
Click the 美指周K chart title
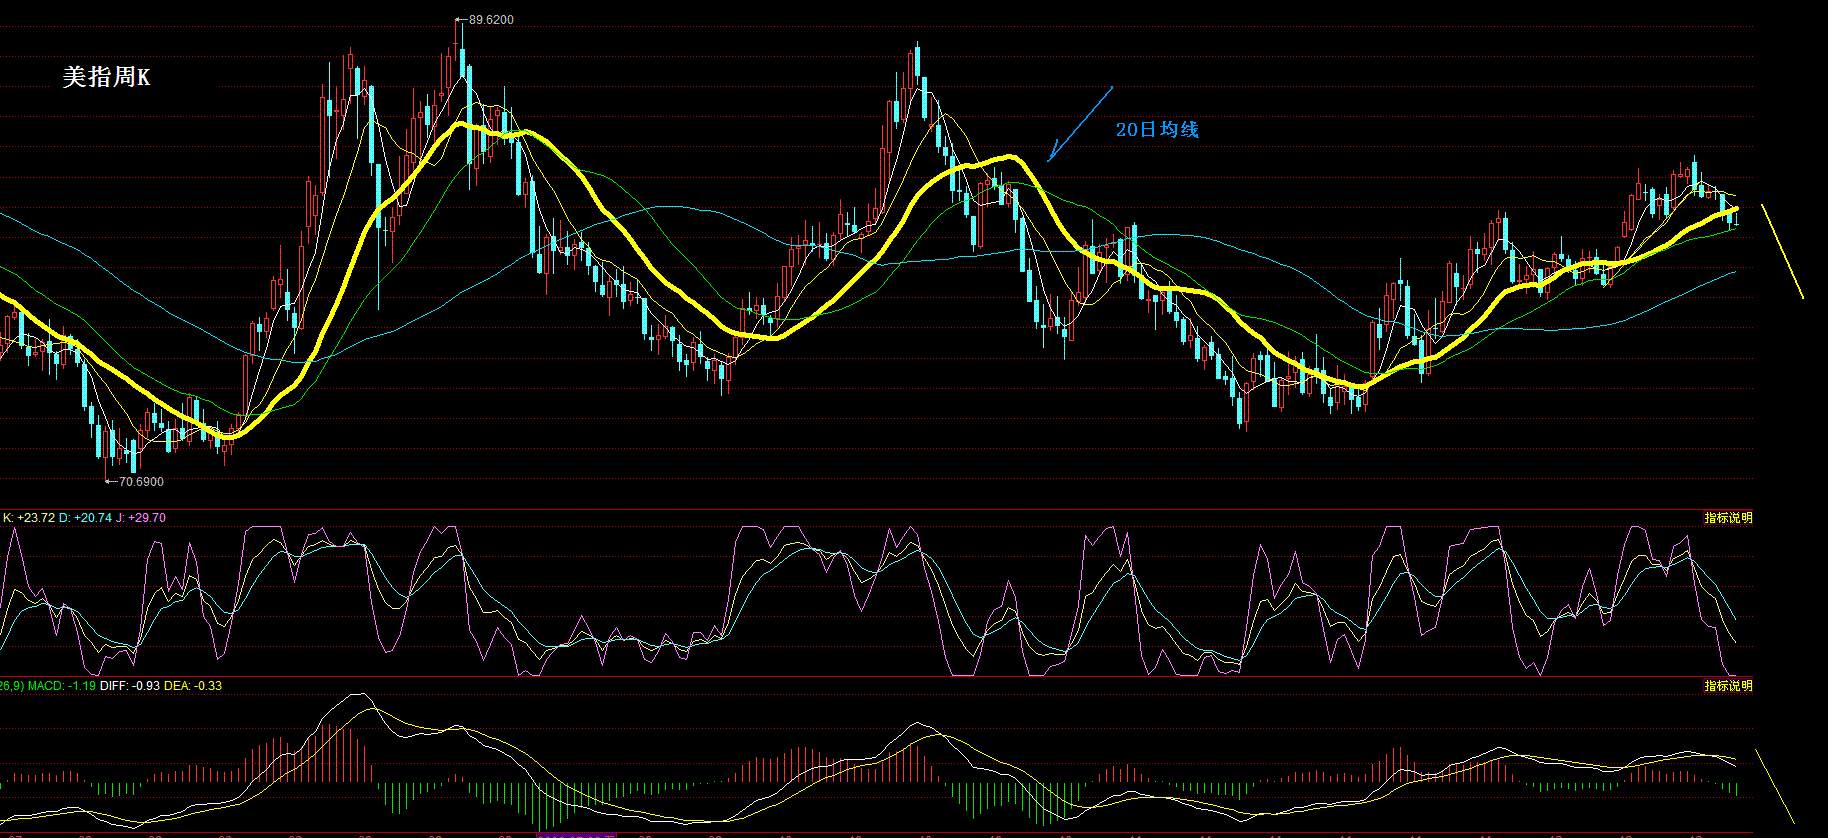[x=106, y=77]
